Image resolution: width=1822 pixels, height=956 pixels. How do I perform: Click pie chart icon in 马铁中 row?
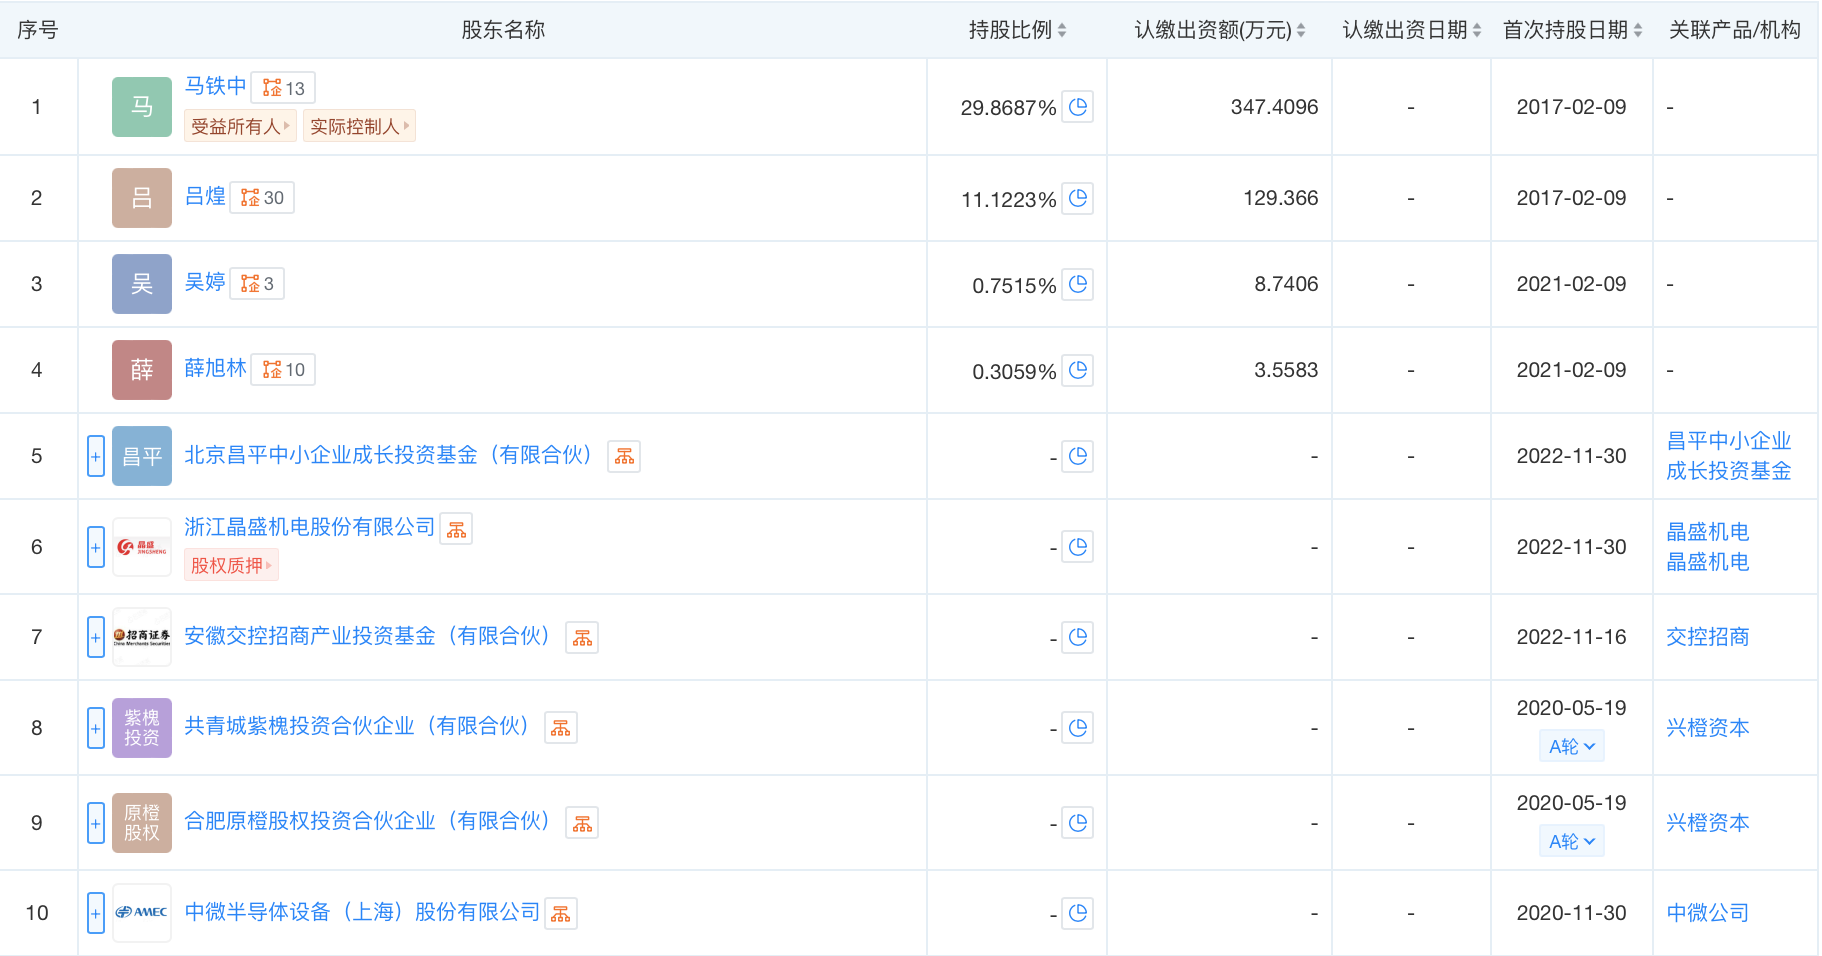[1078, 107]
